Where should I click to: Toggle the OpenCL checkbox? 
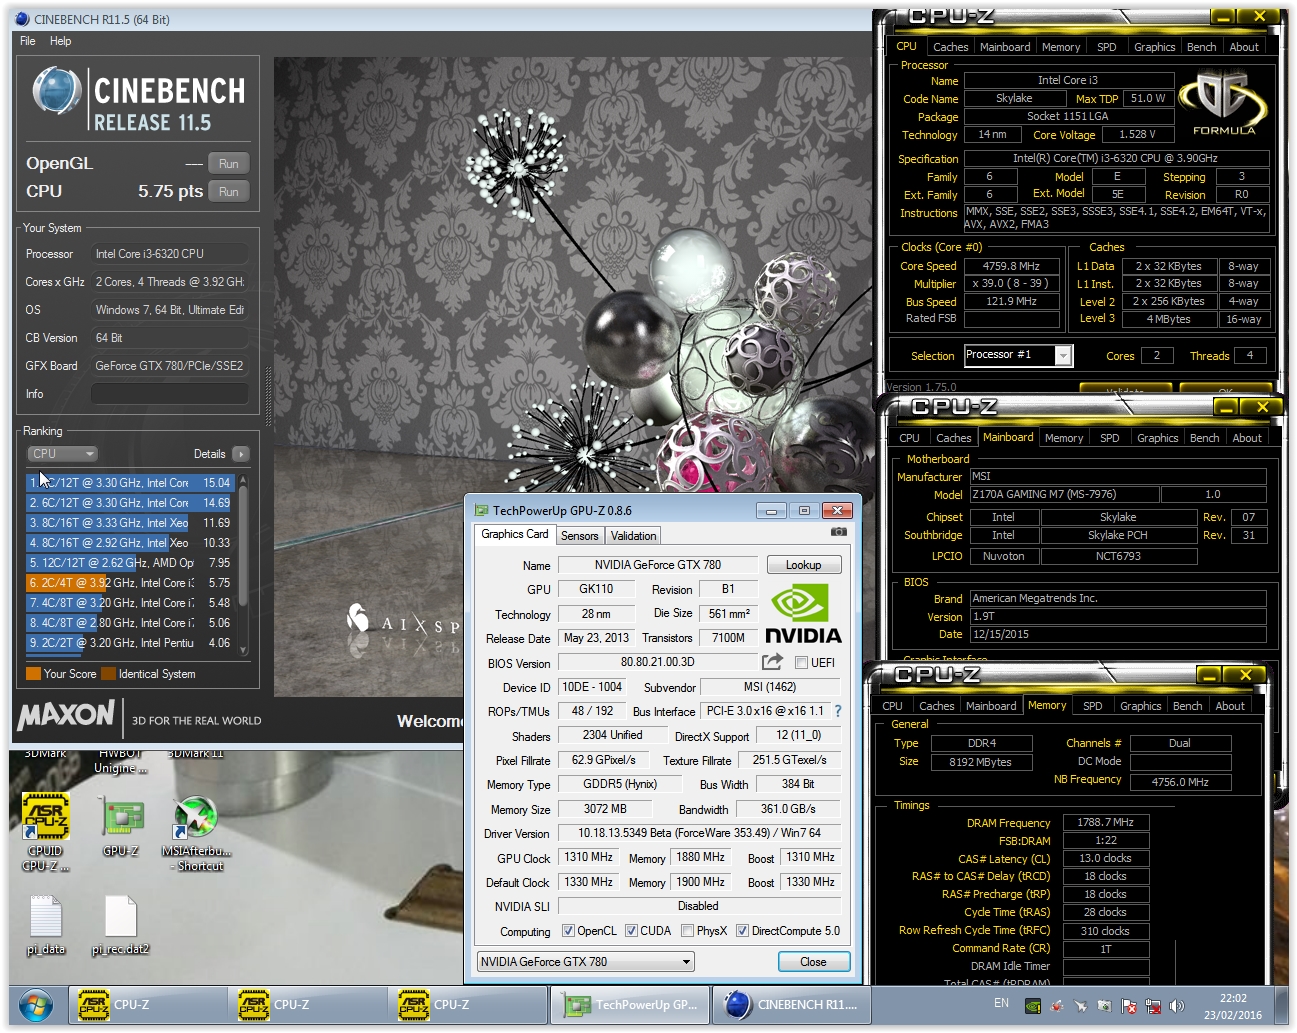click(568, 931)
